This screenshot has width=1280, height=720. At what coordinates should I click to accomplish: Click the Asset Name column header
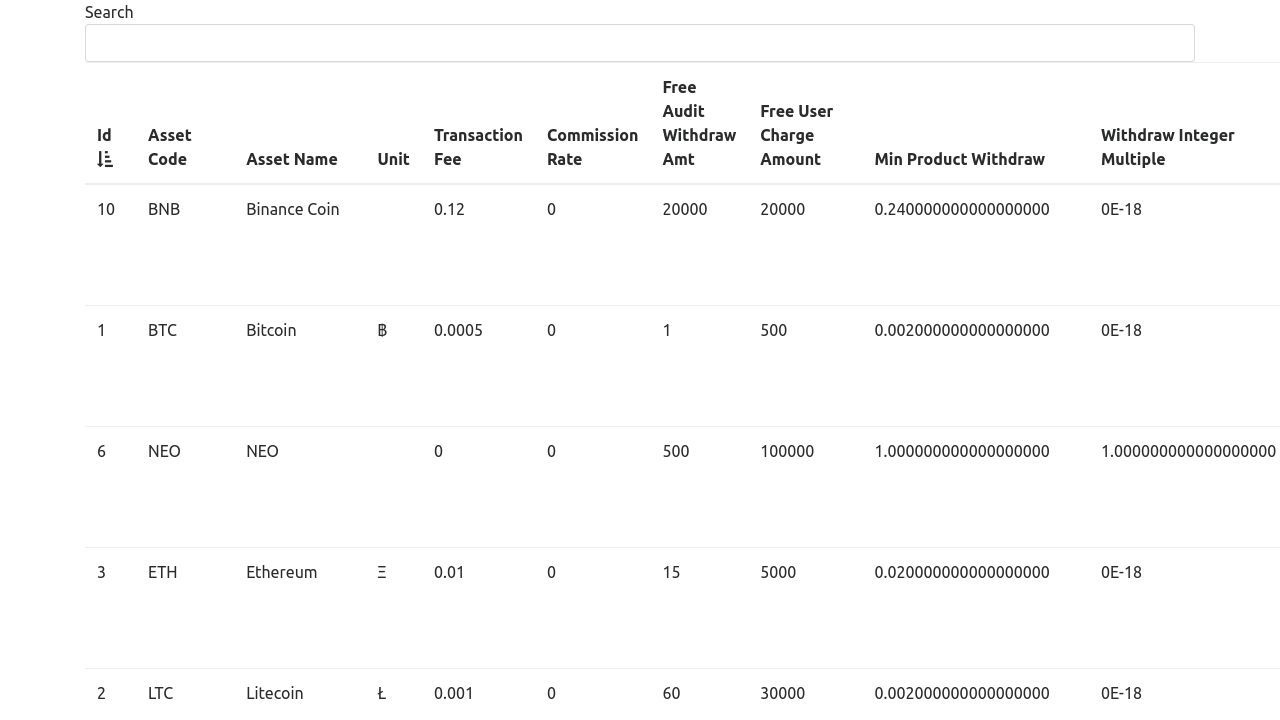point(292,159)
